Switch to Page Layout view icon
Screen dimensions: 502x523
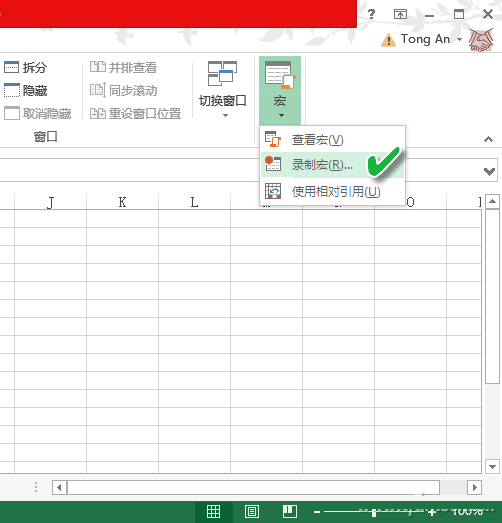point(252,511)
